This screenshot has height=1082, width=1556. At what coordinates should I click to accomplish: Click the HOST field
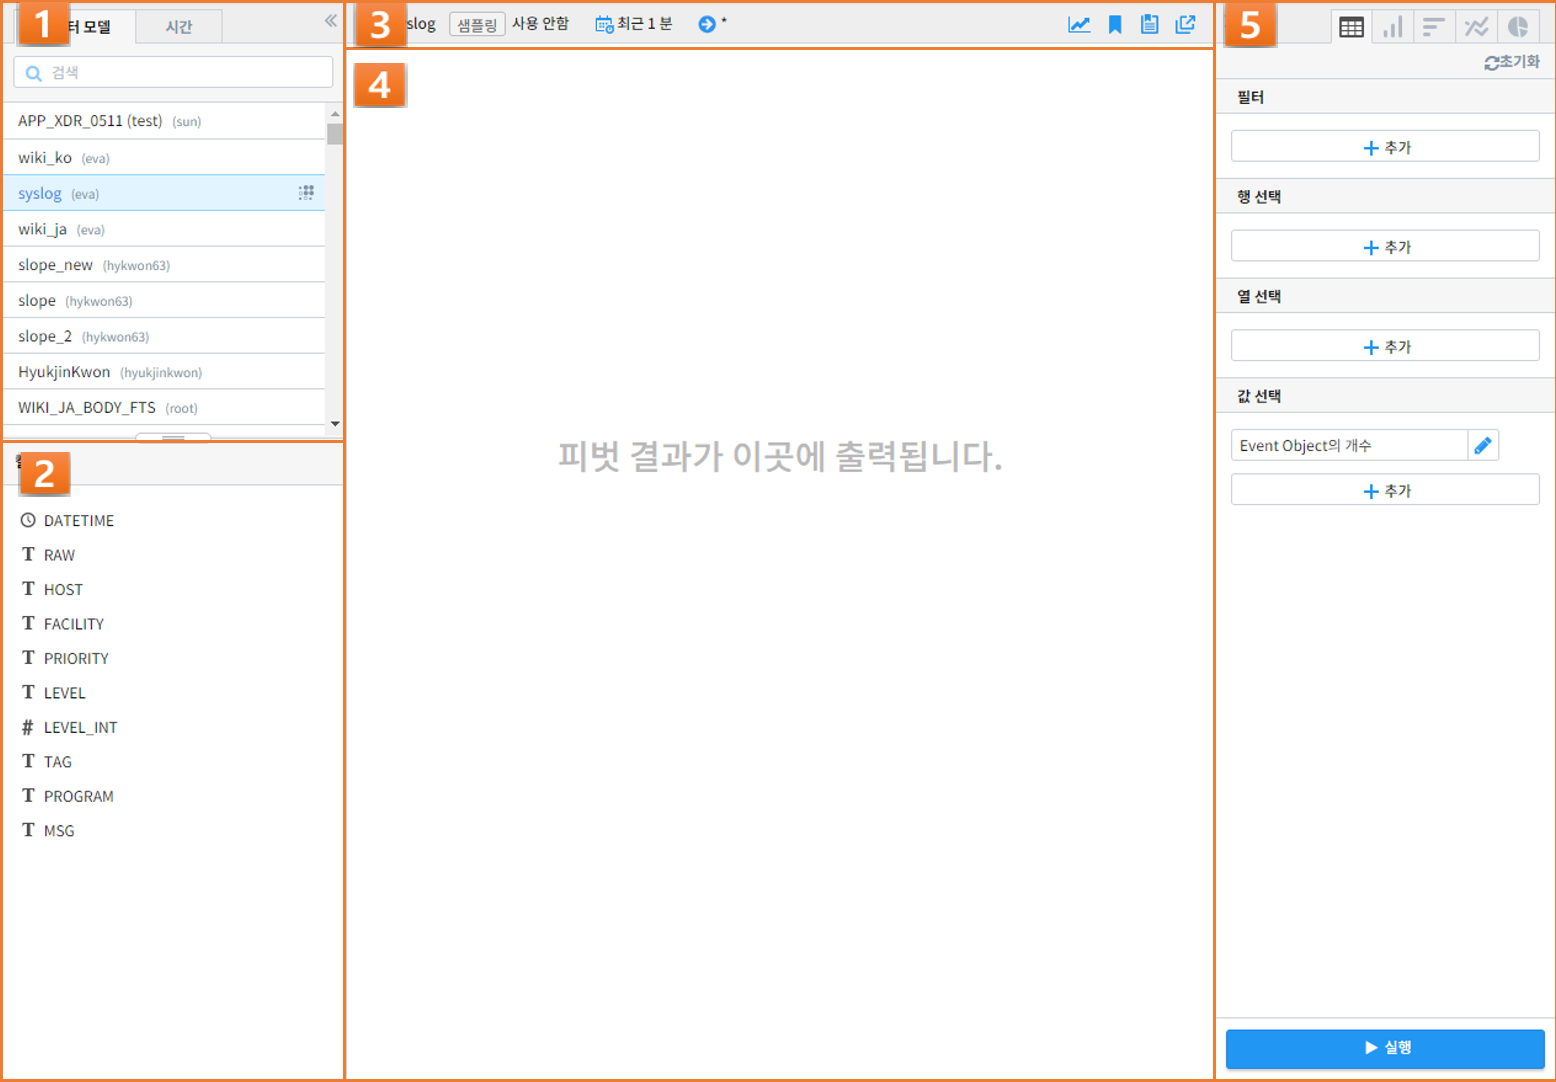click(53, 589)
